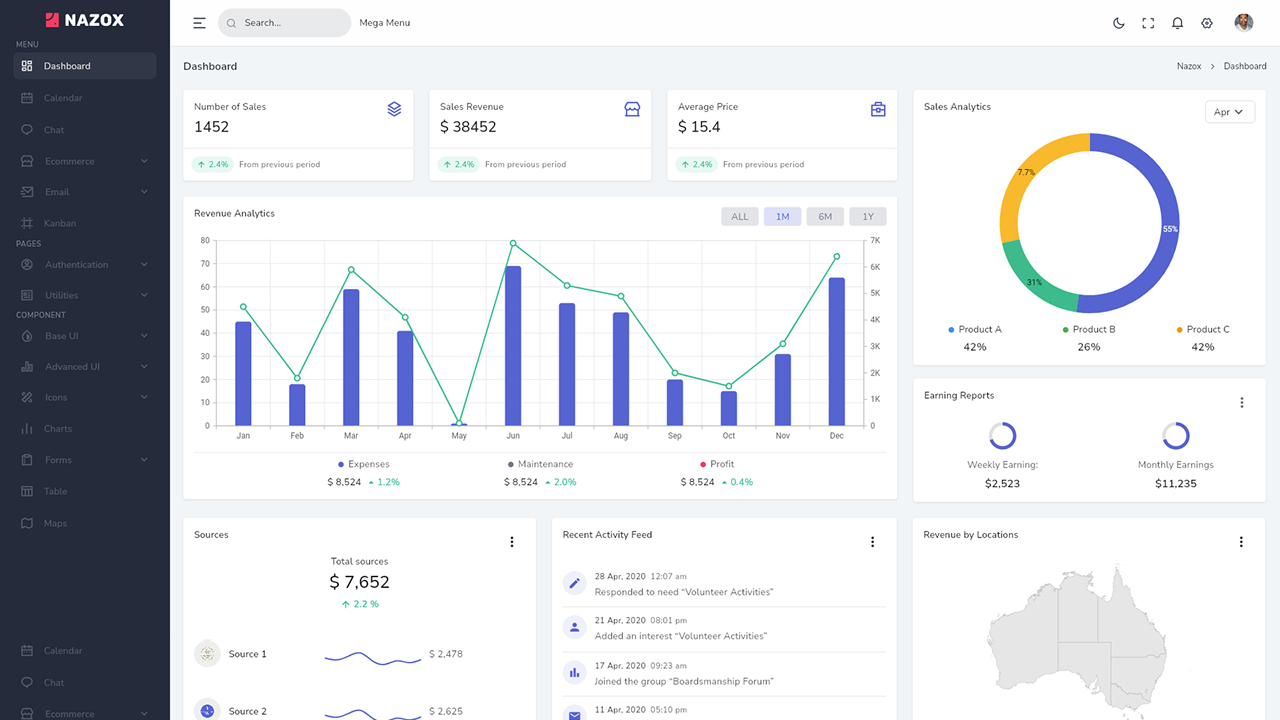
Task: Open the Charts section in the sidebar
Action: click(x=57, y=428)
